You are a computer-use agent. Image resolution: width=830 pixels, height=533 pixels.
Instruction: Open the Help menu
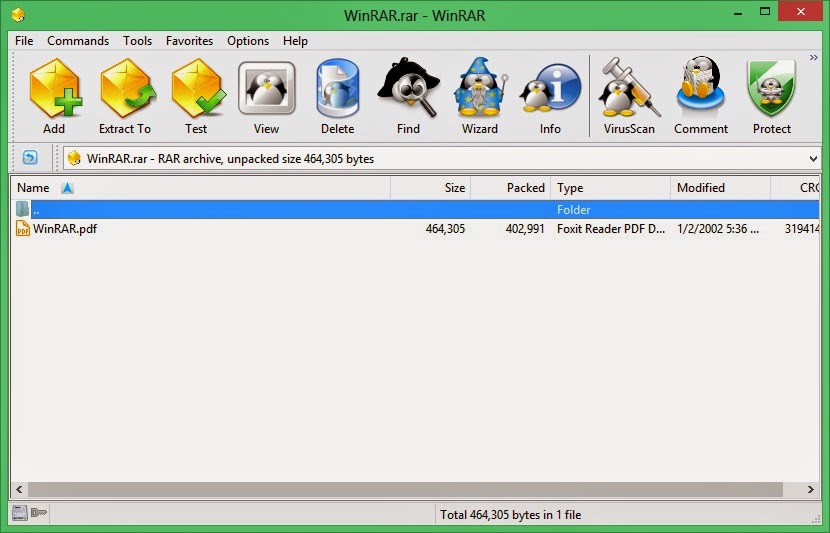pyautogui.click(x=295, y=41)
